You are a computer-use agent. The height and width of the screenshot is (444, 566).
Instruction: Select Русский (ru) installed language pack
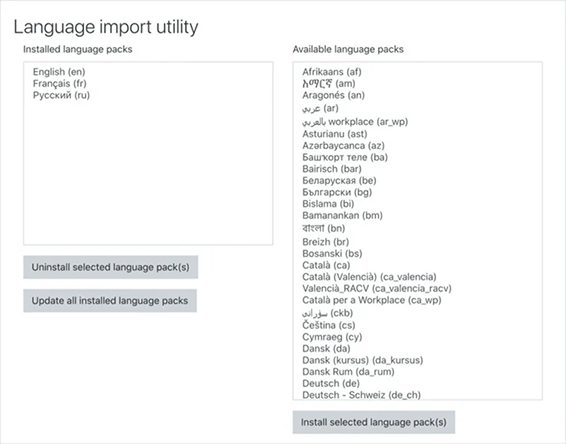click(61, 95)
